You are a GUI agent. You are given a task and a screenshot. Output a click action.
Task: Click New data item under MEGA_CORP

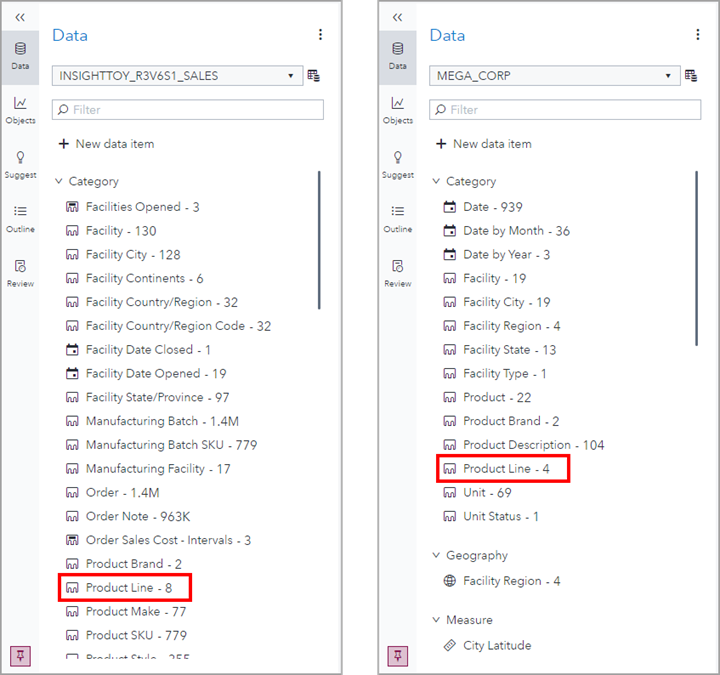pos(483,144)
